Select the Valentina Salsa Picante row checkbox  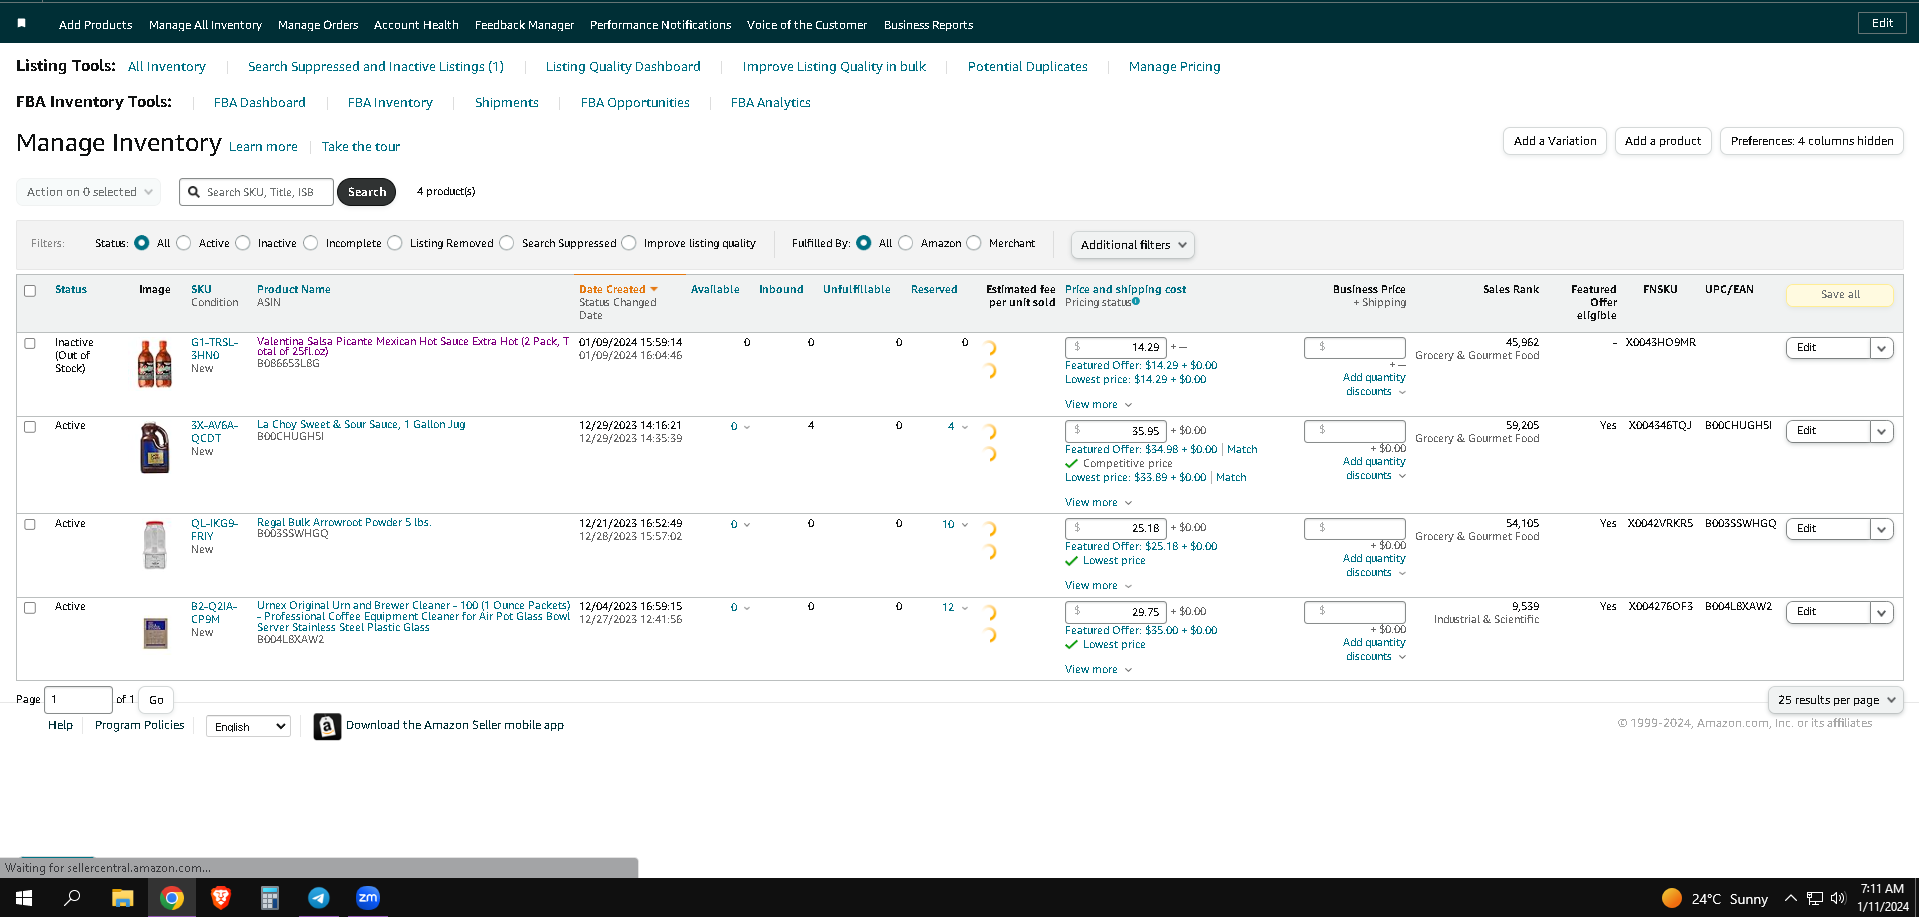coord(30,343)
